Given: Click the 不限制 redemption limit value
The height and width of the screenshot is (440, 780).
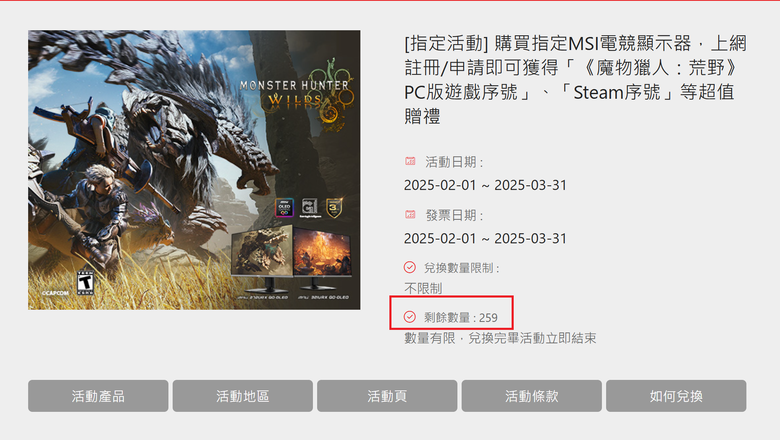Looking at the screenshot, I should 423,288.
